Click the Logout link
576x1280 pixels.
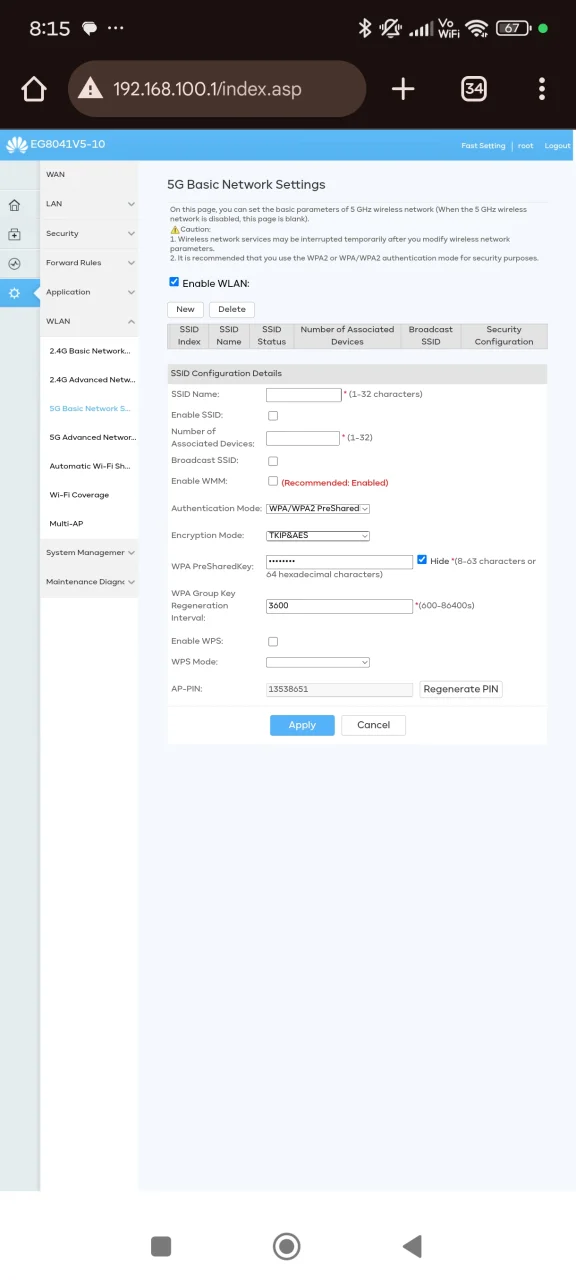[557, 146]
